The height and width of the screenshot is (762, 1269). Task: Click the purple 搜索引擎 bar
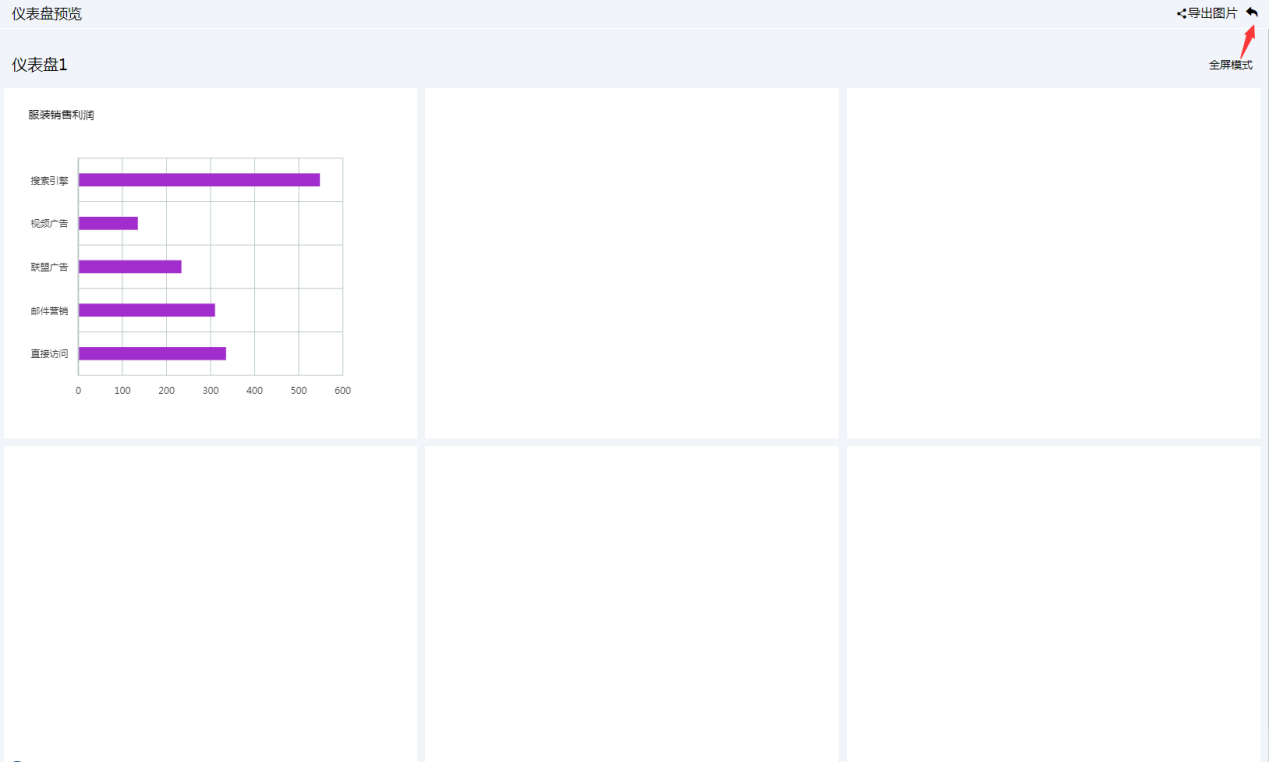[199, 180]
